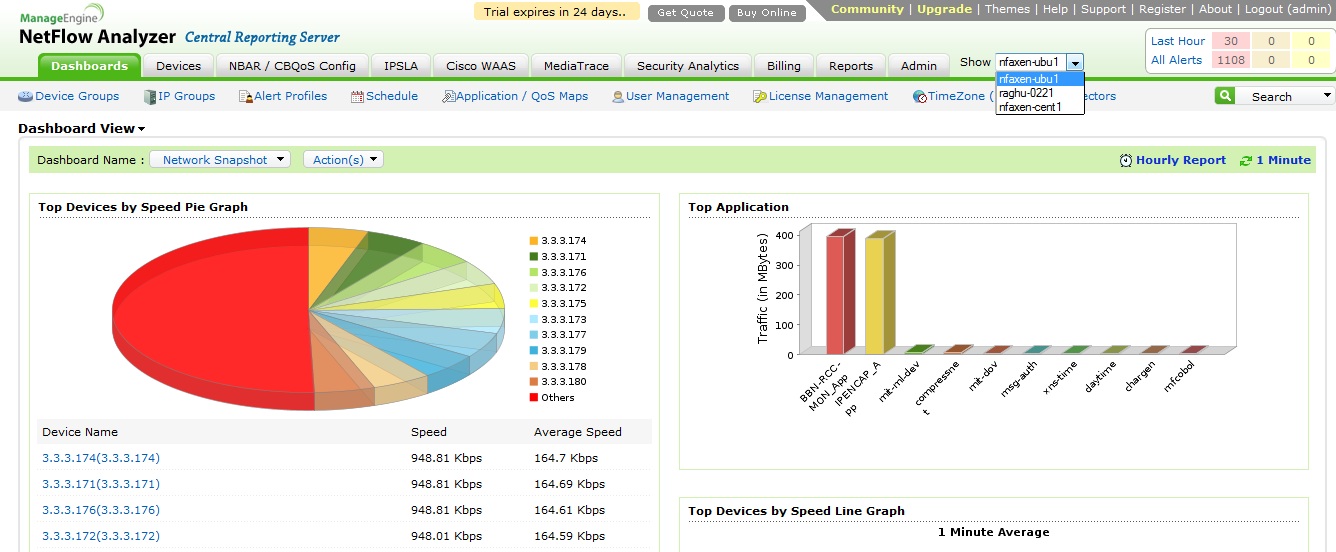Click the Last Hour alerts link
Image resolution: width=1336 pixels, height=552 pixels.
tap(1178, 41)
